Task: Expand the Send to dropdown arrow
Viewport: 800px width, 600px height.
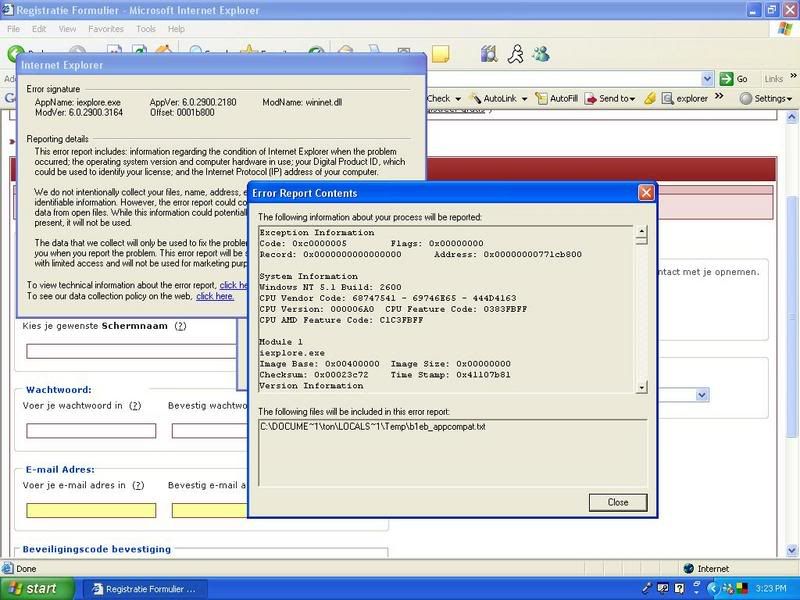Action: pos(633,99)
